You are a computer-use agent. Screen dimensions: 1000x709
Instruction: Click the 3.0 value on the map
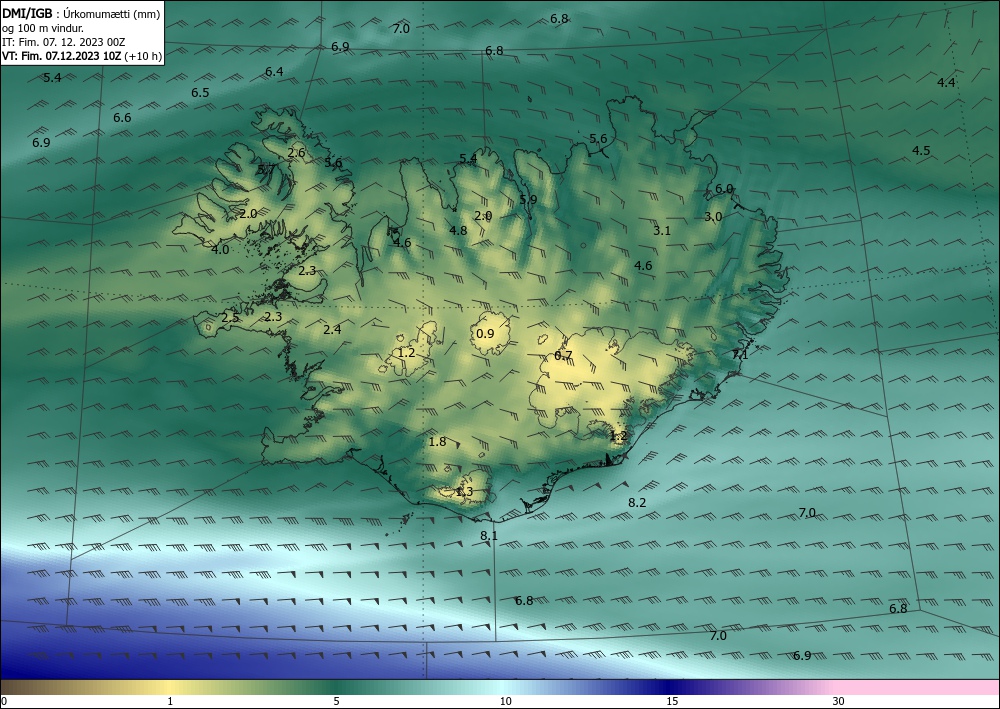pyautogui.click(x=713, y=217)
